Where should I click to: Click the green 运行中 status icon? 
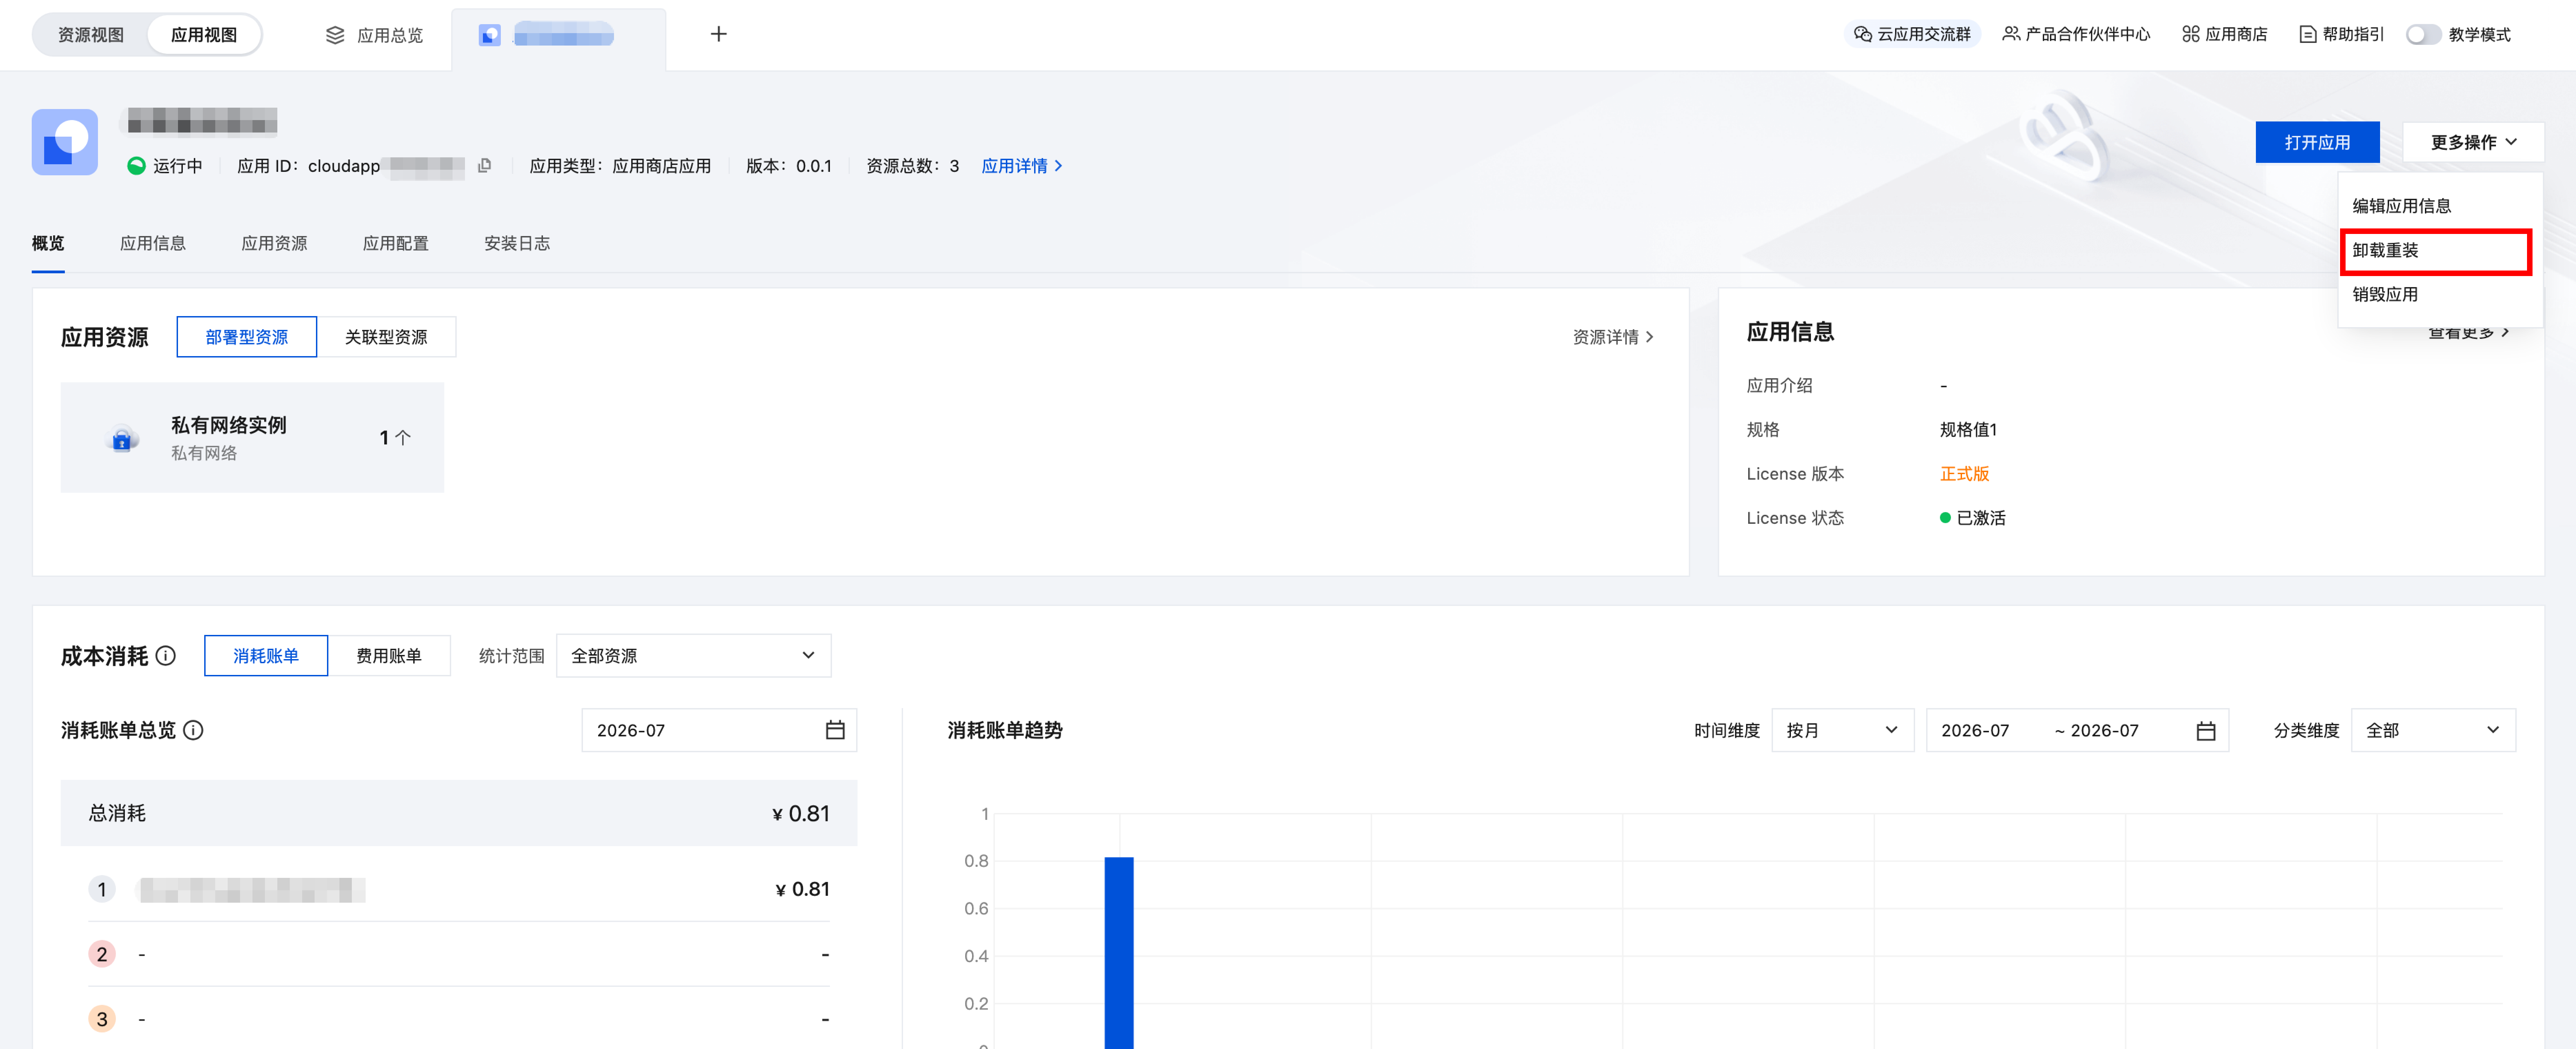(x=136, y=166)
